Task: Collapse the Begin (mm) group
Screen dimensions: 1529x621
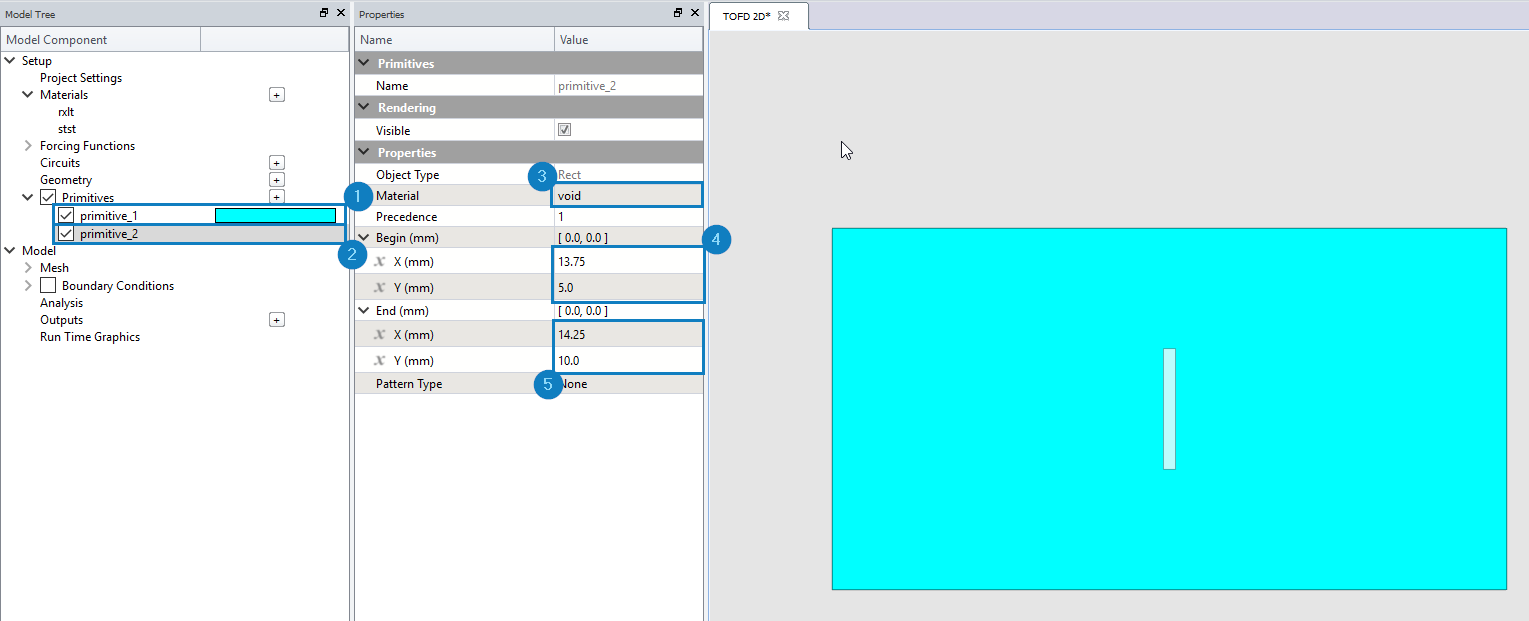Action: pos(364,238)
